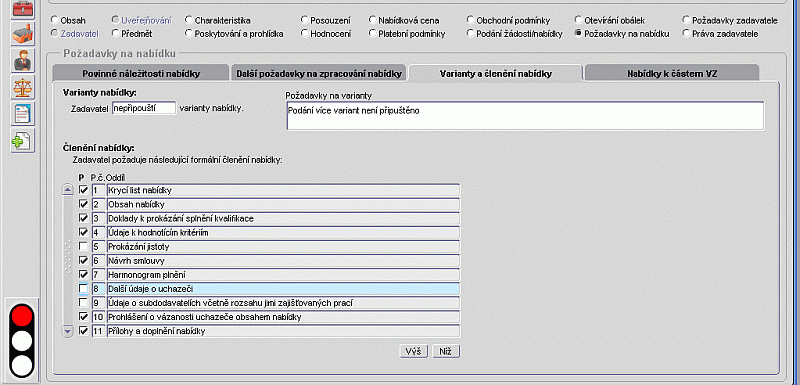Click the order number field of row 8
This screenshot has height=385, width=800.
click(98, 289)
